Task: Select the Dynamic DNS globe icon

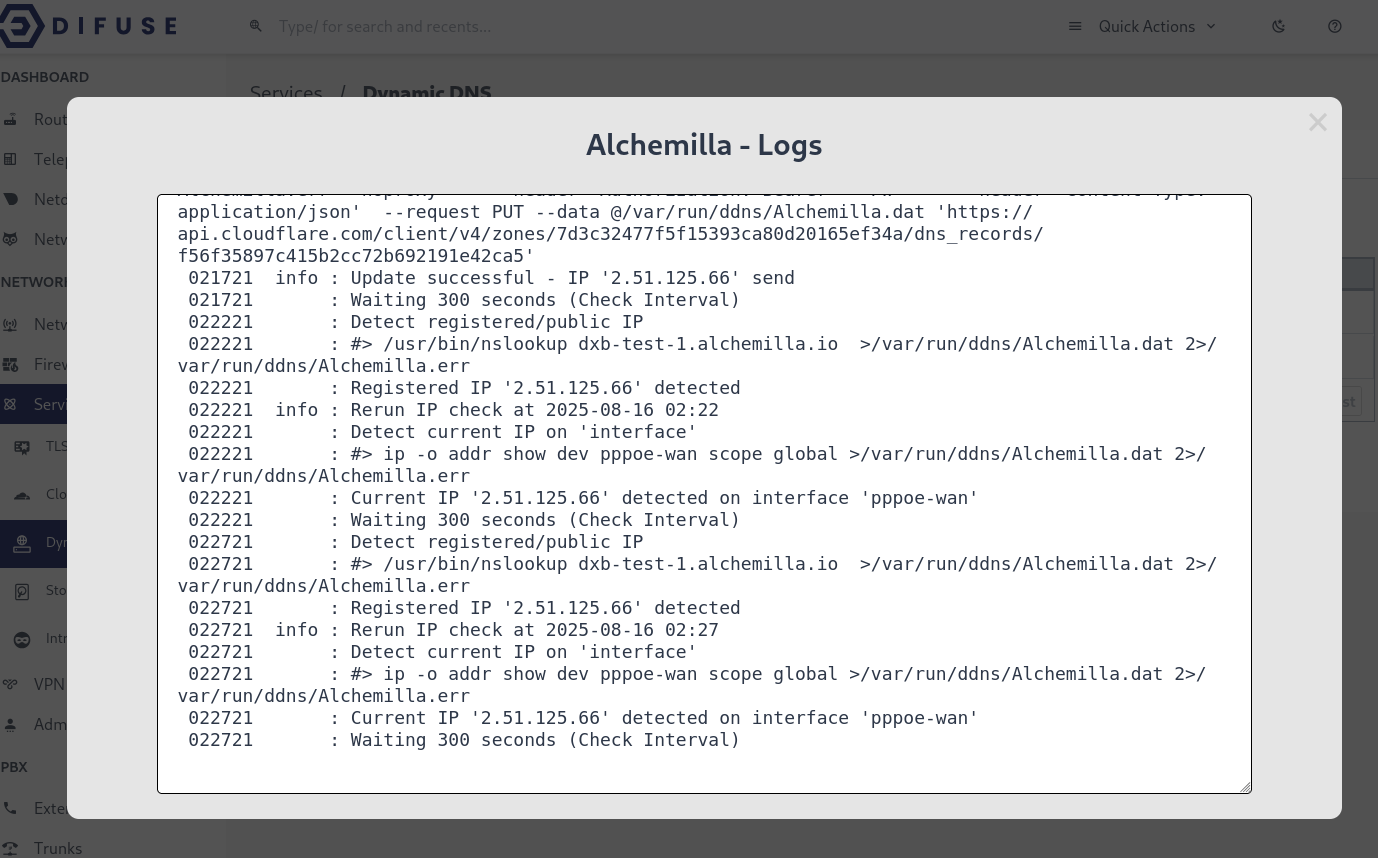Action: point(22,543)
